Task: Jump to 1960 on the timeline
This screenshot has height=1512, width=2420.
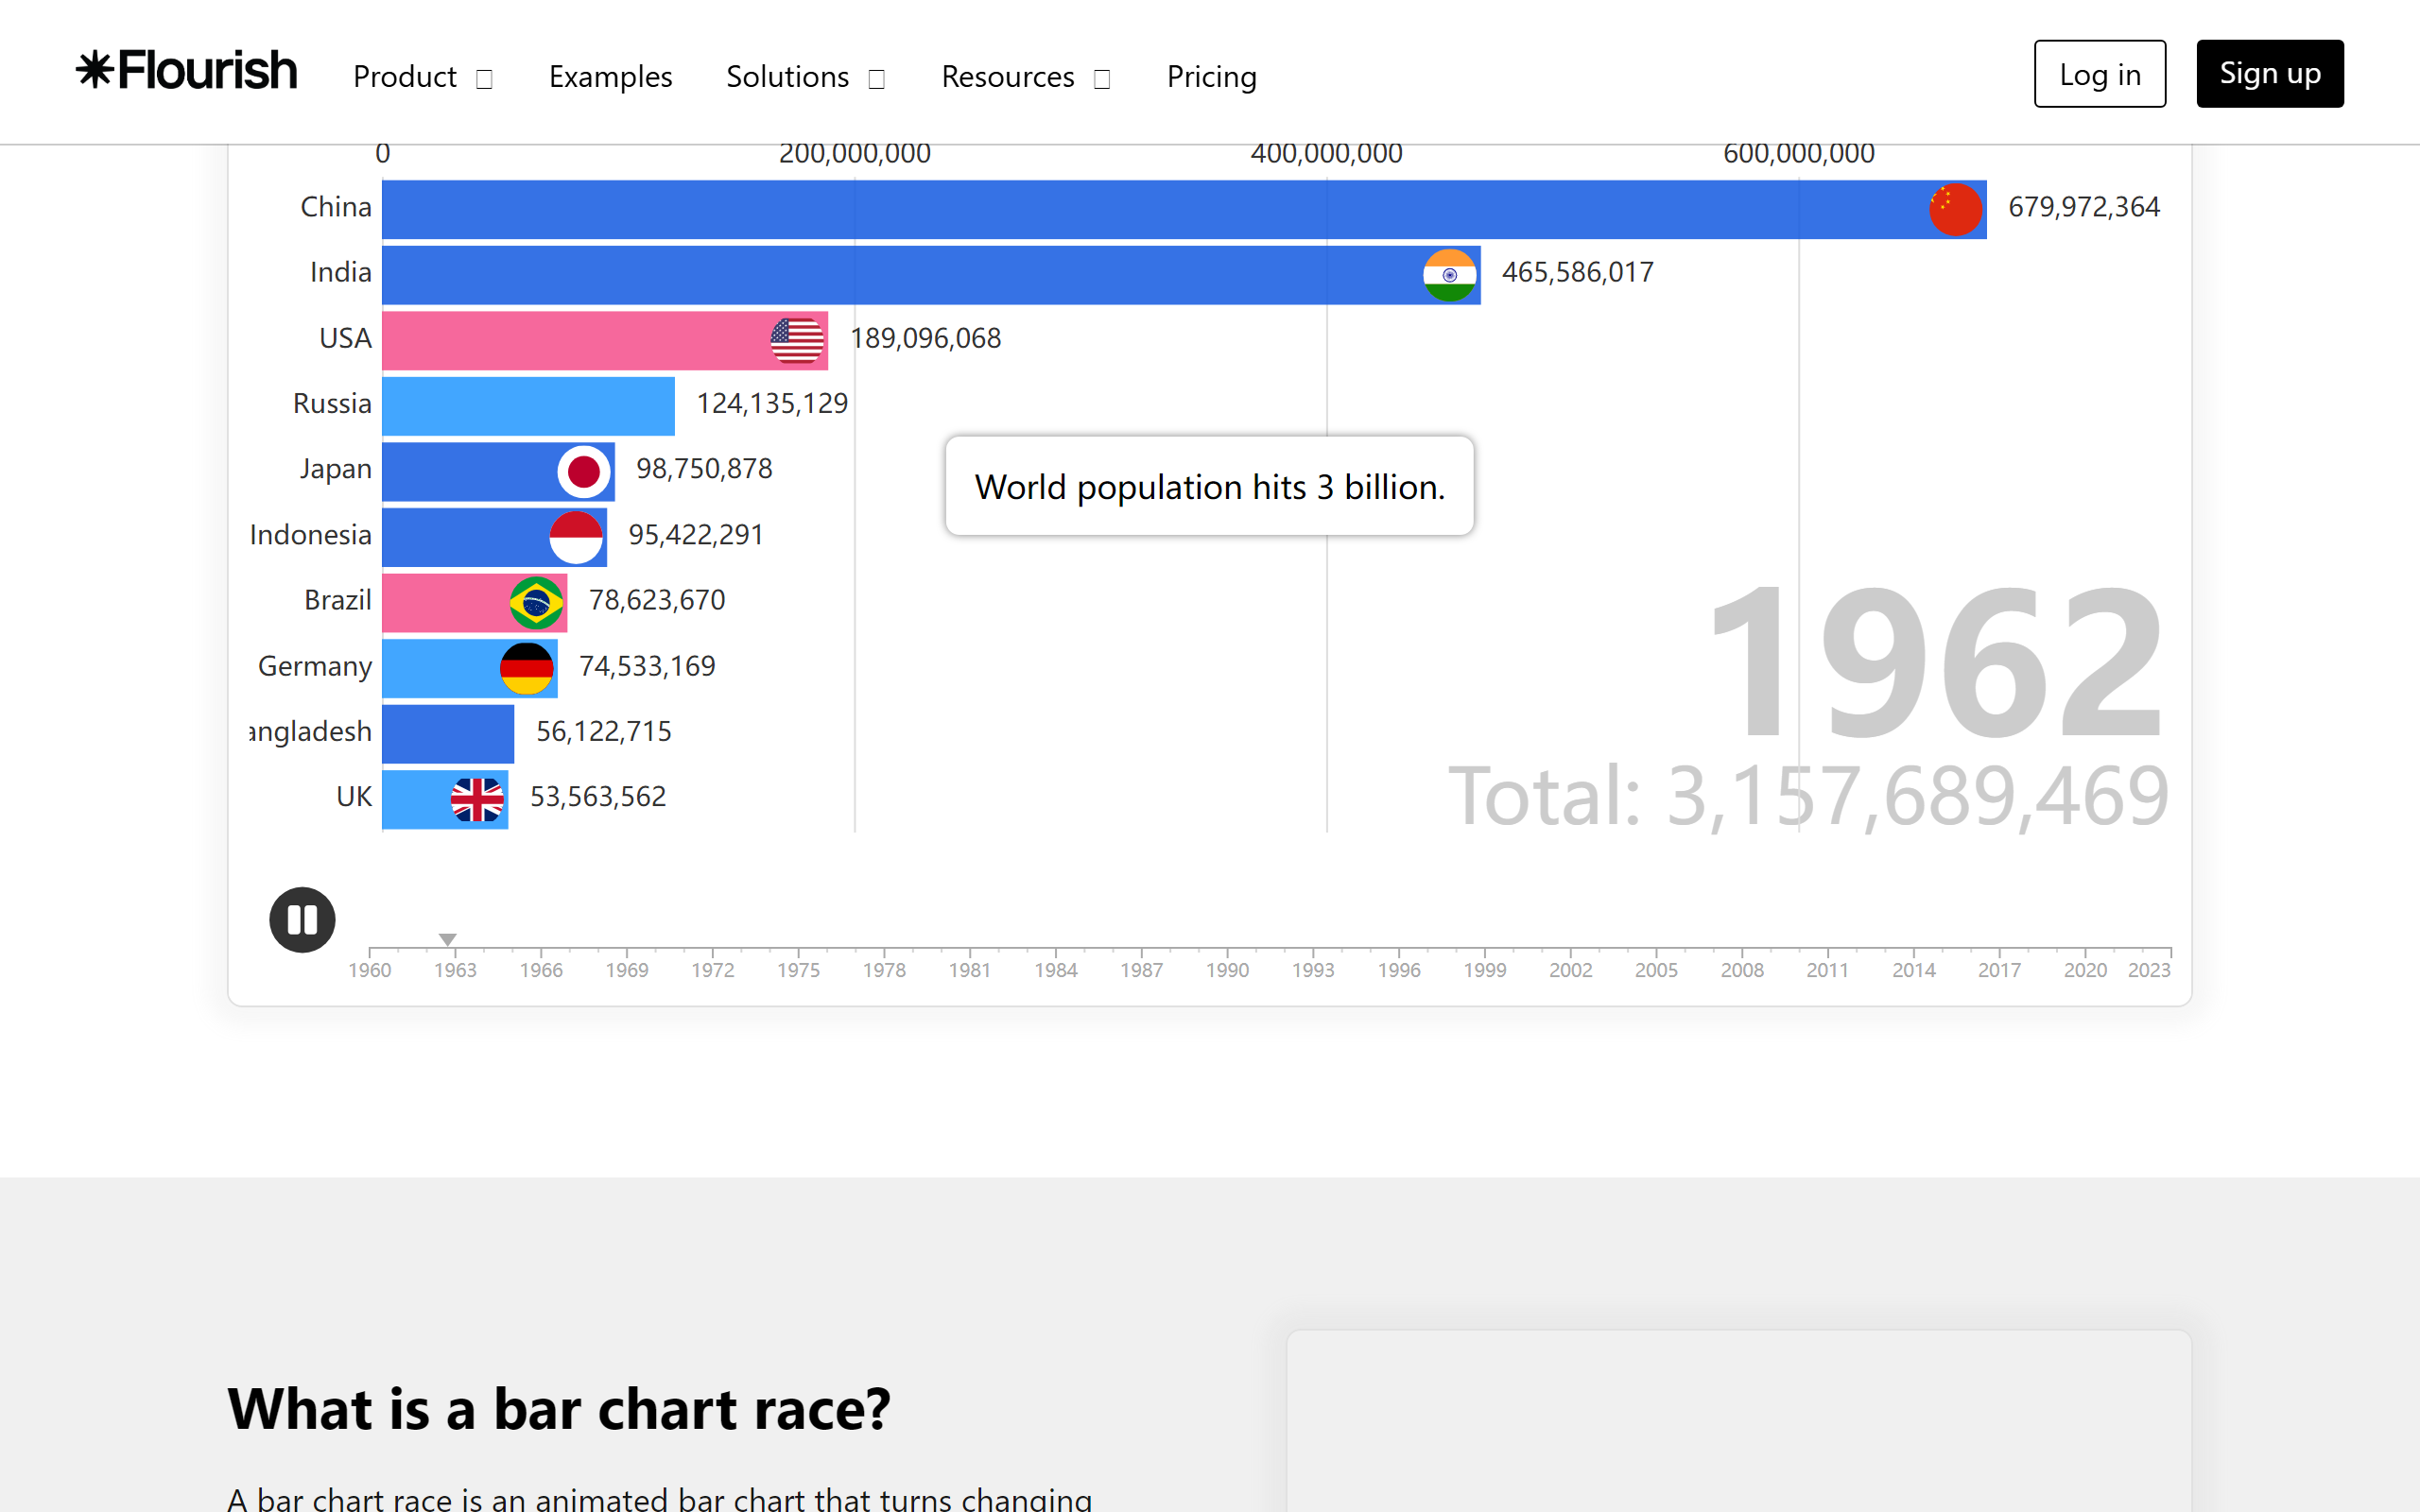Action: [x=370, y=970]
